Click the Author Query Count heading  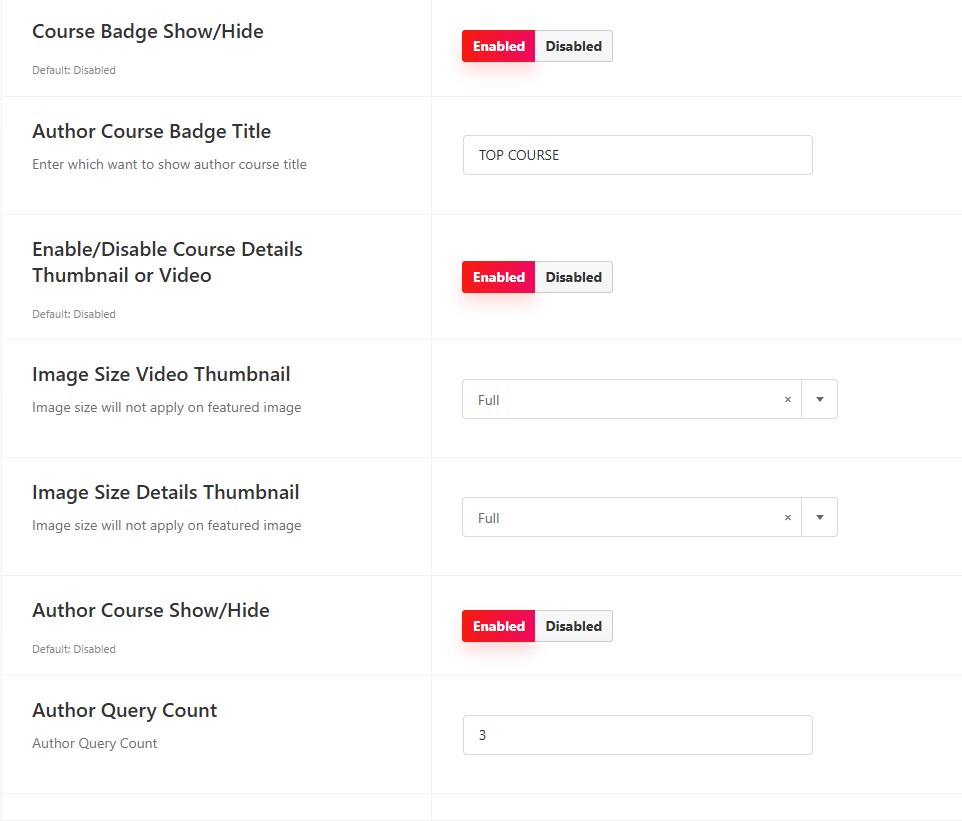click(x=125, y=710)
